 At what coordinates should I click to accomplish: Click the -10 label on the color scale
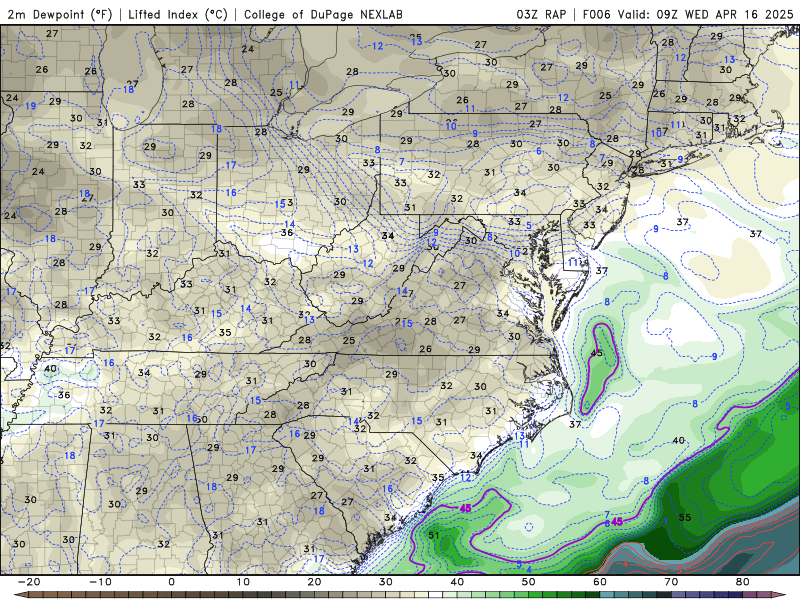[x=100, y=582]
